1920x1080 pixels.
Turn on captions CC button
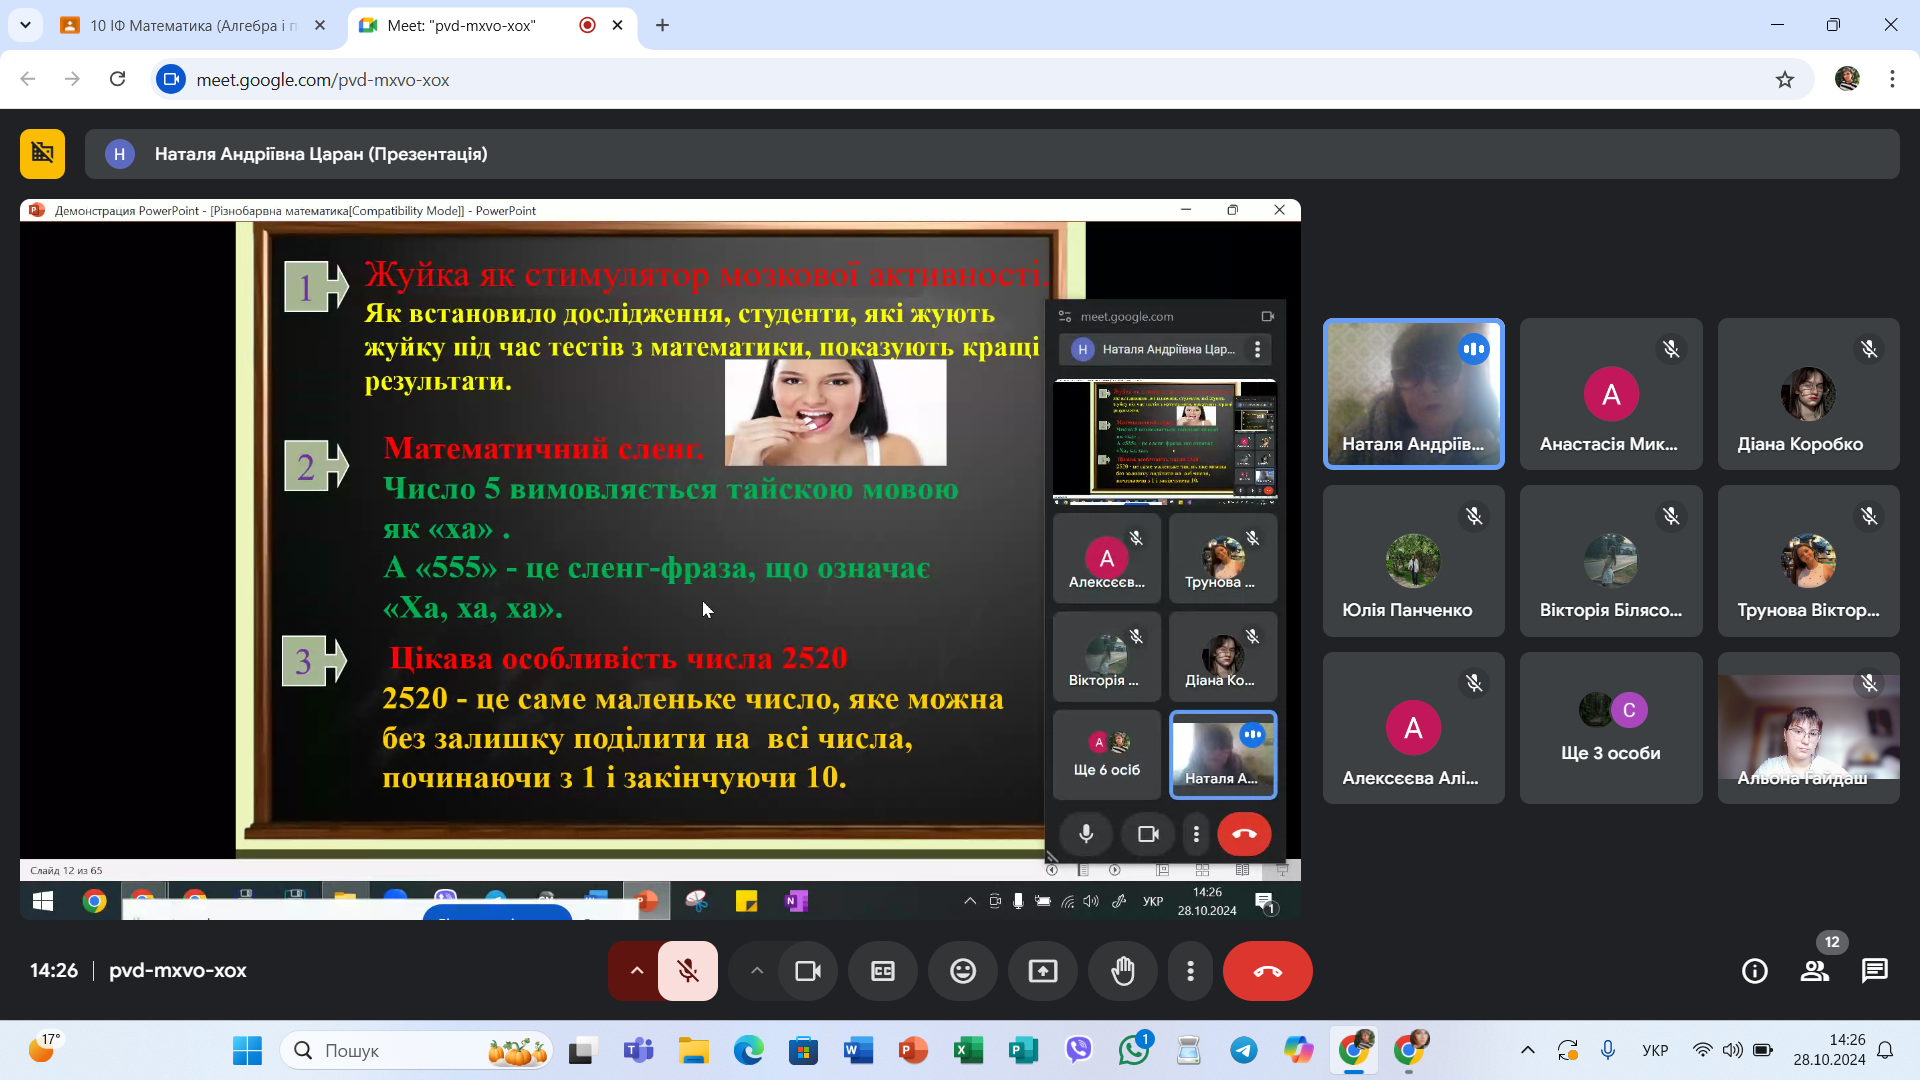883,971
